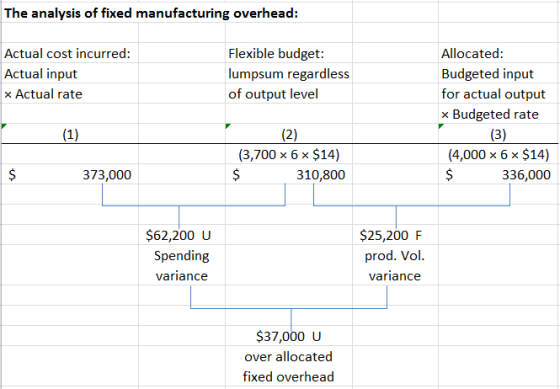The width and height of the screenshot is (560, 389).
Task: Select the 'Actual input' cell
Action: tap(40, 74)
